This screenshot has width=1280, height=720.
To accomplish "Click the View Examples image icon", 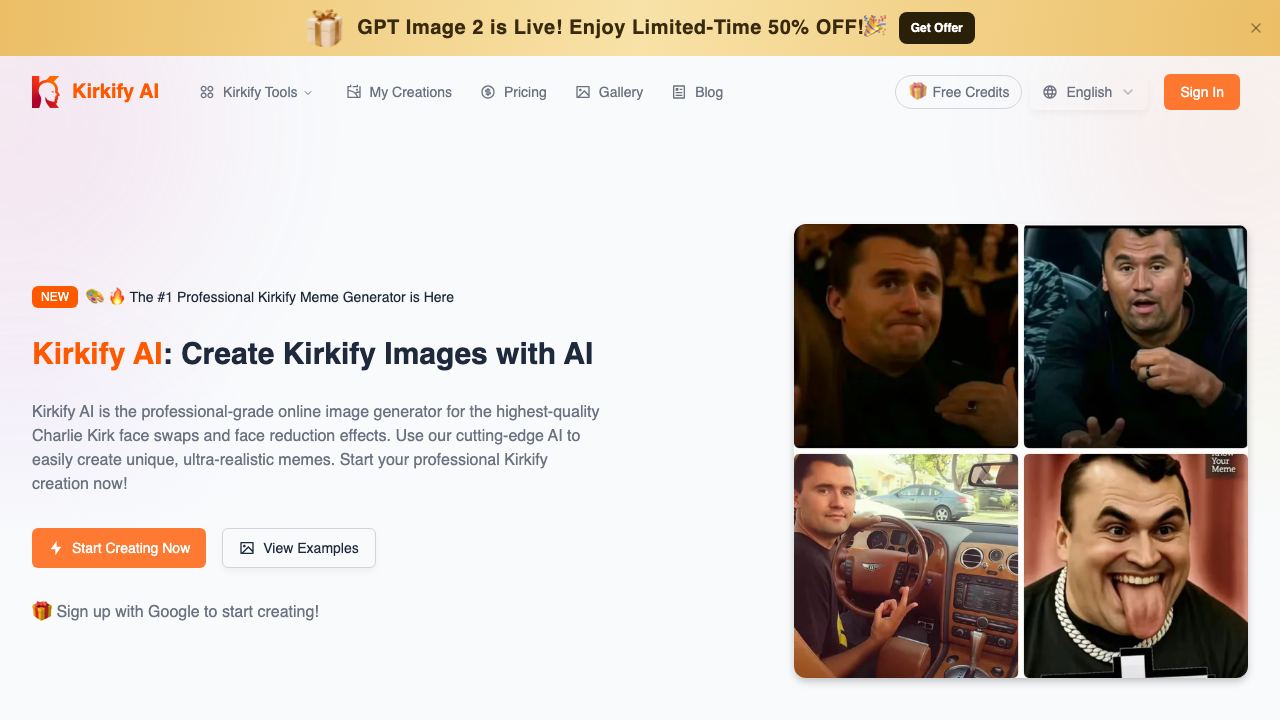I will pyautogui.click(x=247, y=548).
